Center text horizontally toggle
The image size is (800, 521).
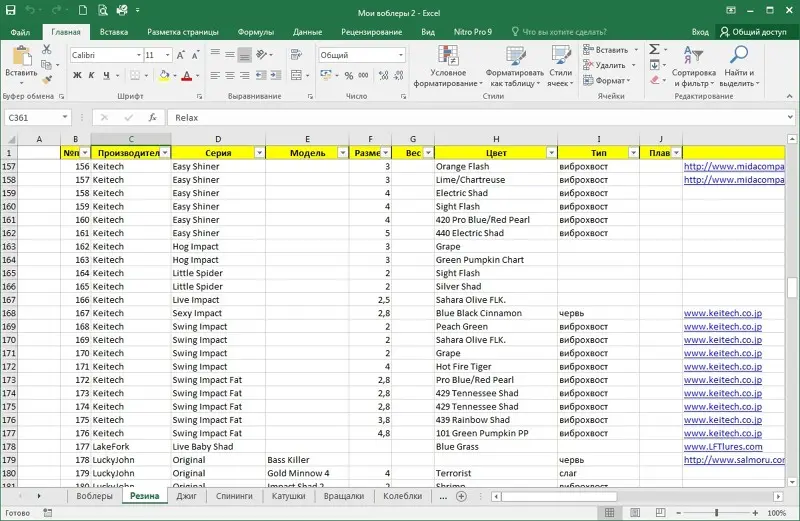pyautogui.click(x=230, y=76)
